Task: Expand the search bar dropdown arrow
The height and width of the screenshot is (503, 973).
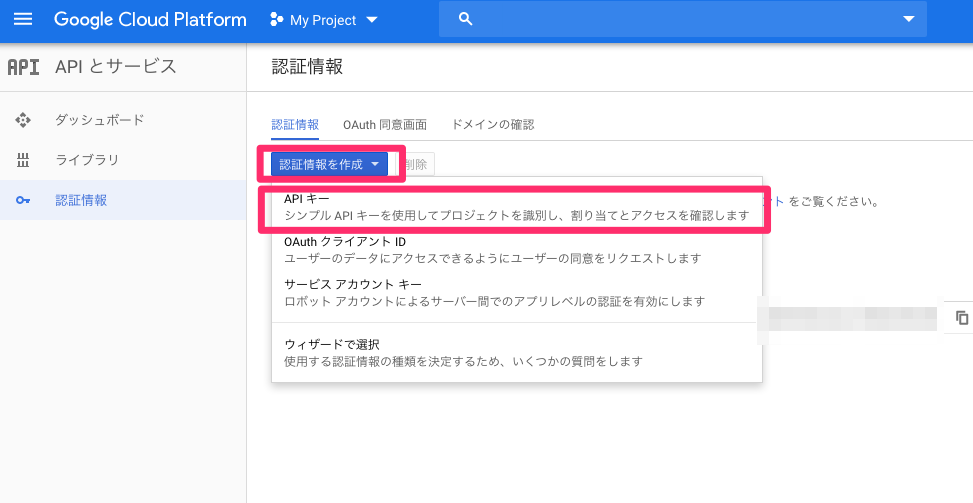Action: tap(909, 19)
